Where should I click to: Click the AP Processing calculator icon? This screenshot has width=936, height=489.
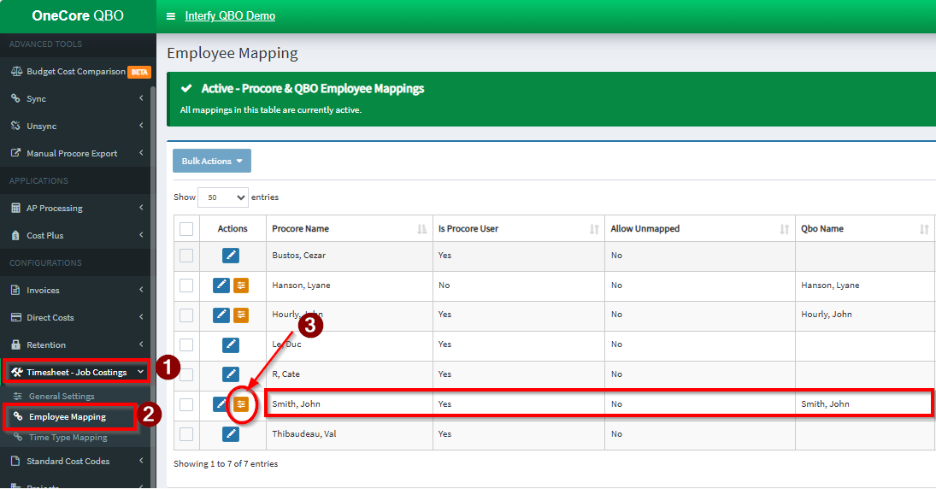click(x=16, y=208)
